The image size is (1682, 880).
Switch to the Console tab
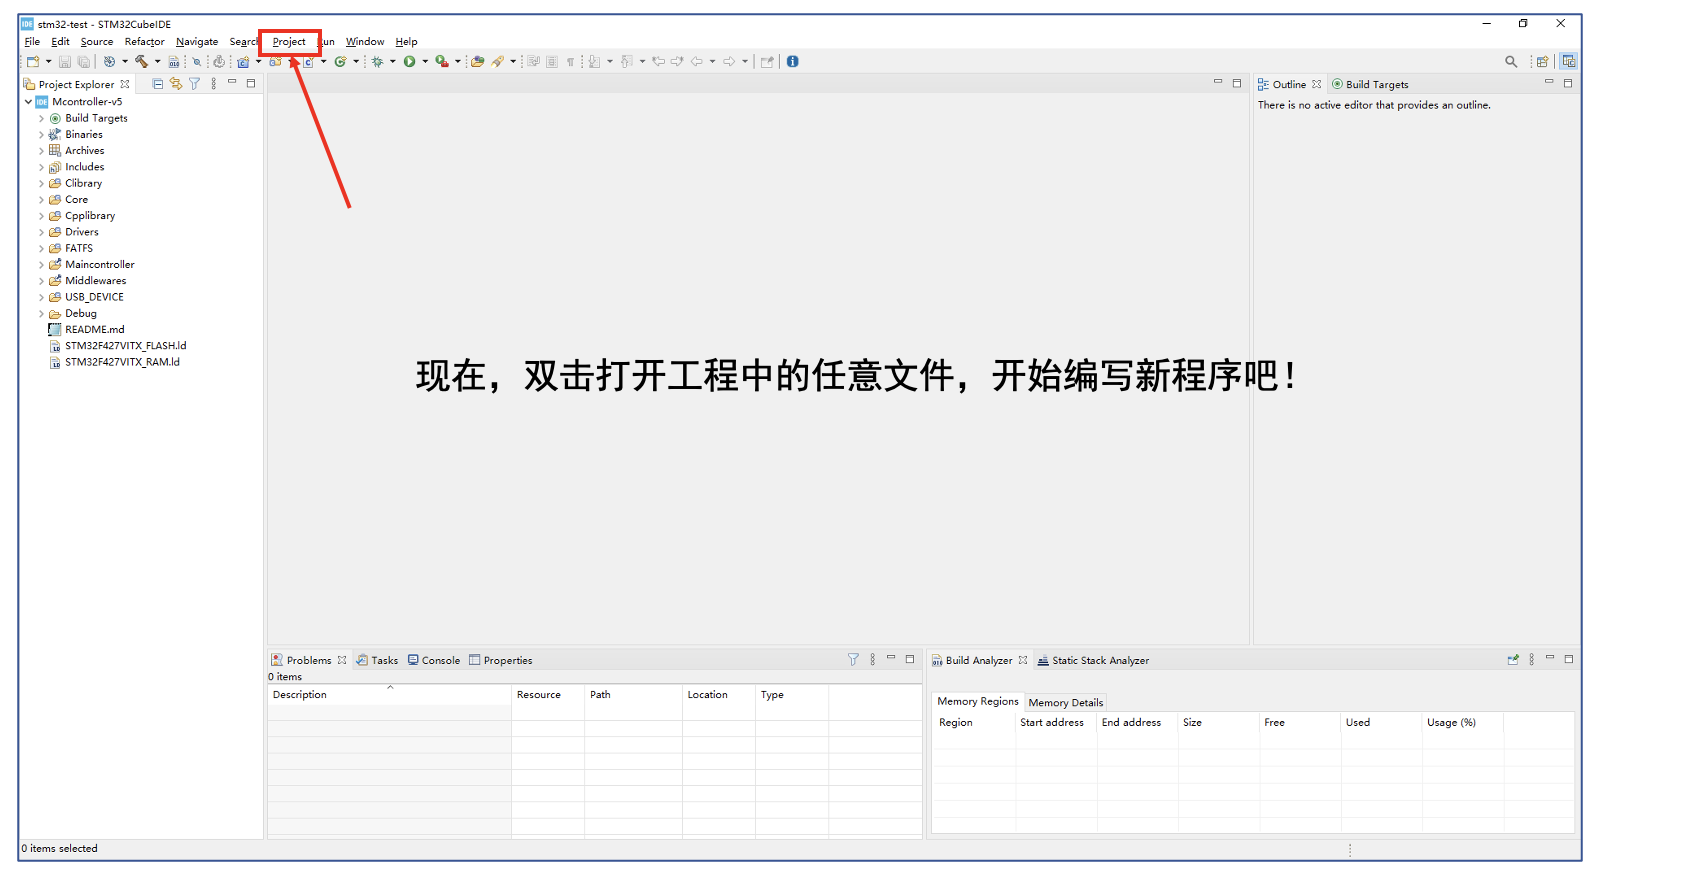coord(434,661)
